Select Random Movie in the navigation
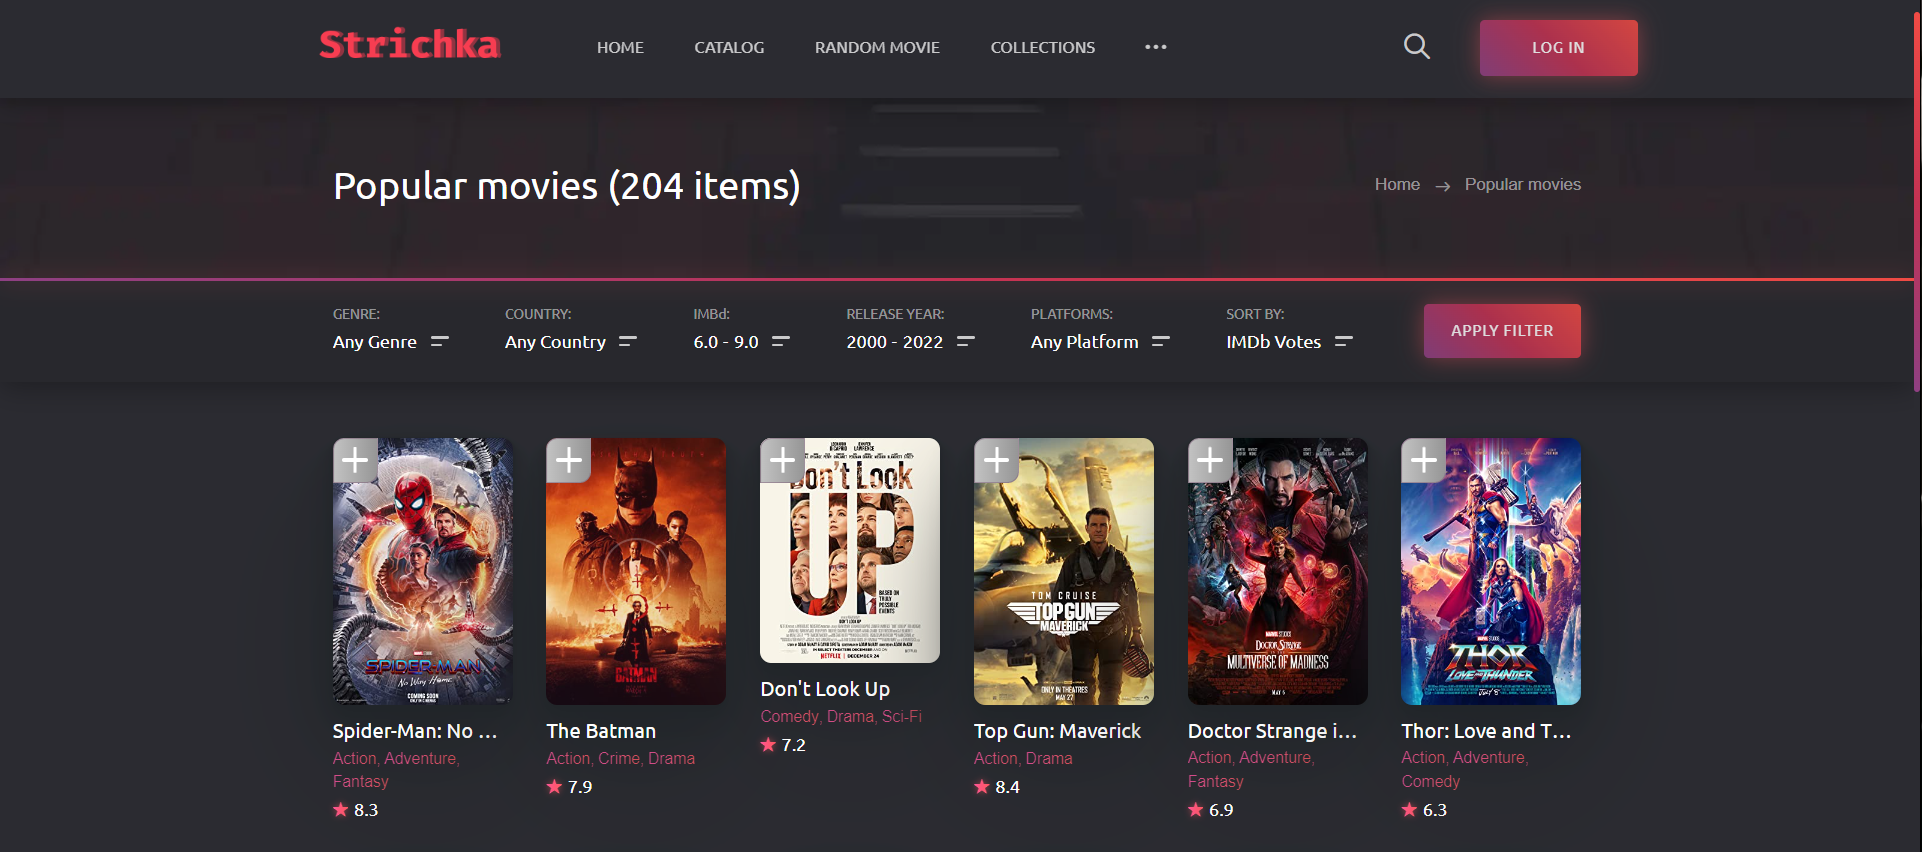The width and height of the screenshot is (1922, 852). pyautogui.click(x=877, y=47)
